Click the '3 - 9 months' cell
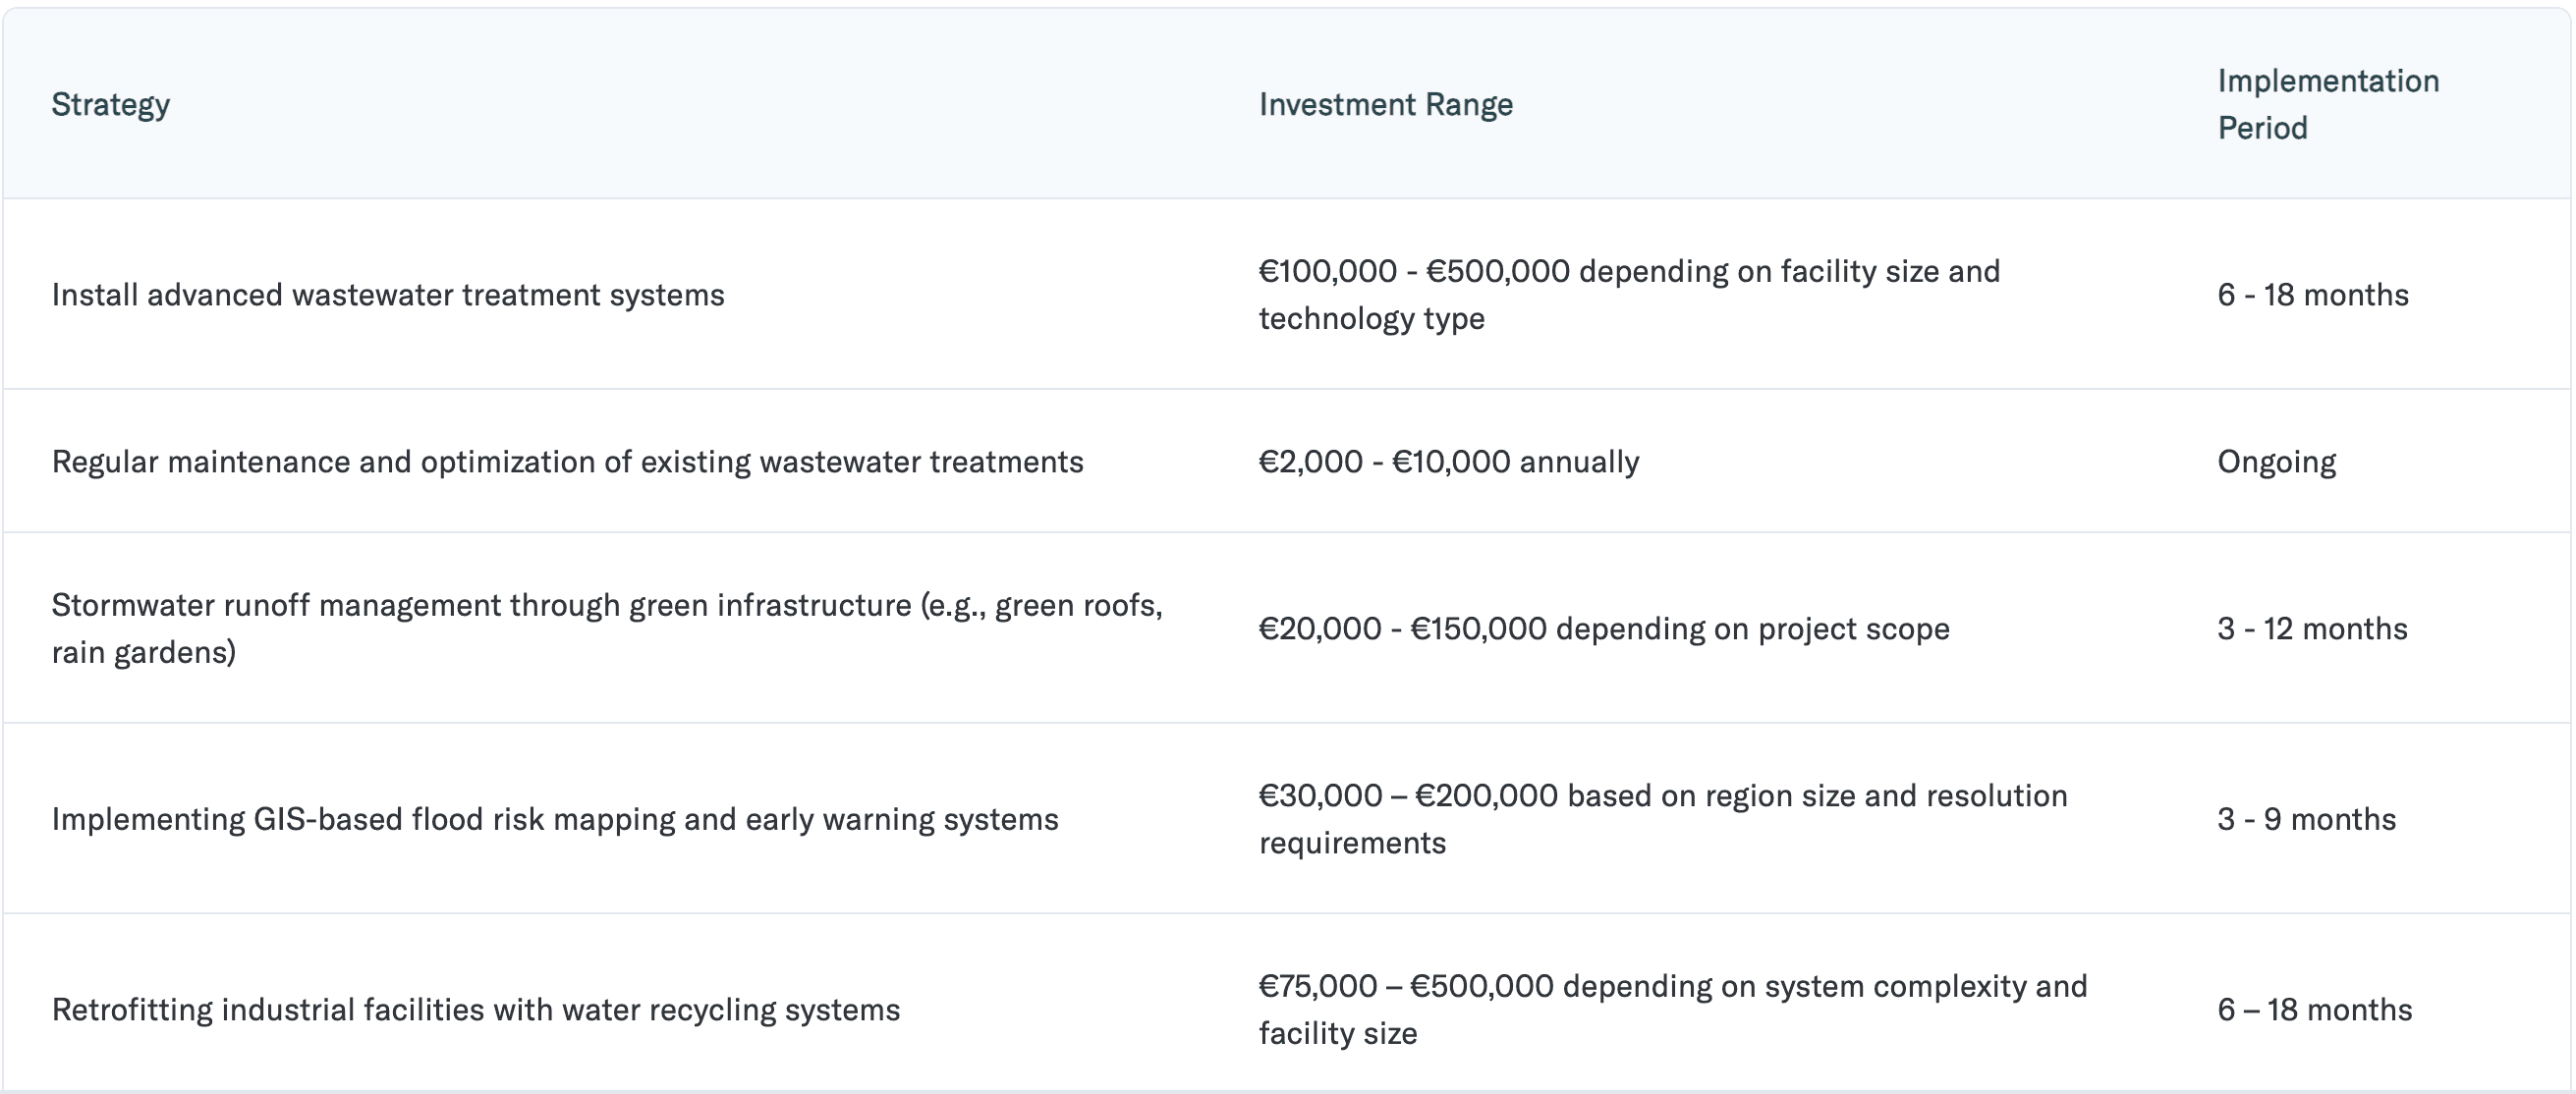 [2306, 820]
